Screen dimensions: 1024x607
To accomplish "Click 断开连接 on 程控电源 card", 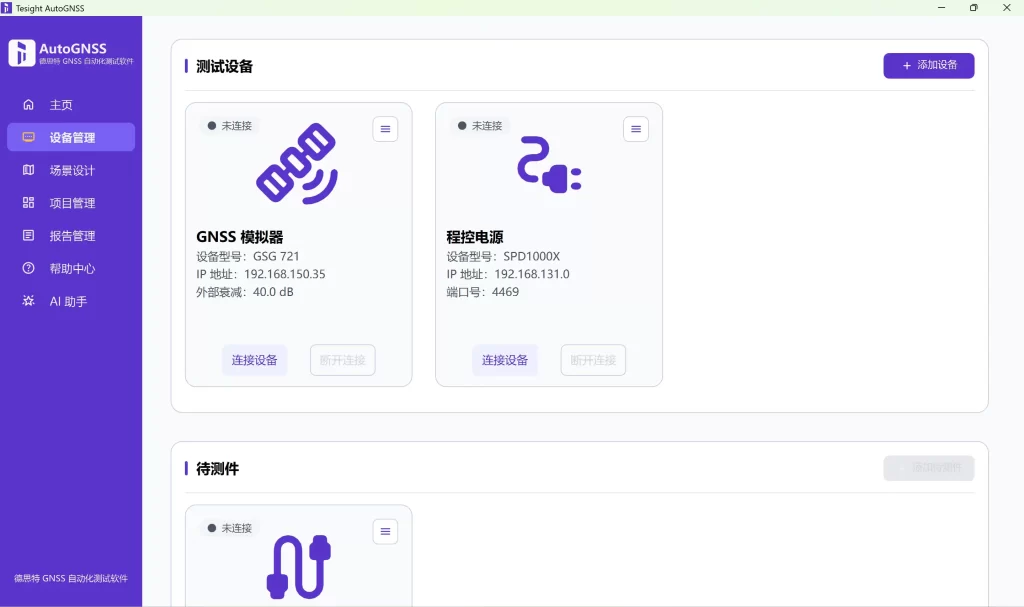I will coord(593,360).
